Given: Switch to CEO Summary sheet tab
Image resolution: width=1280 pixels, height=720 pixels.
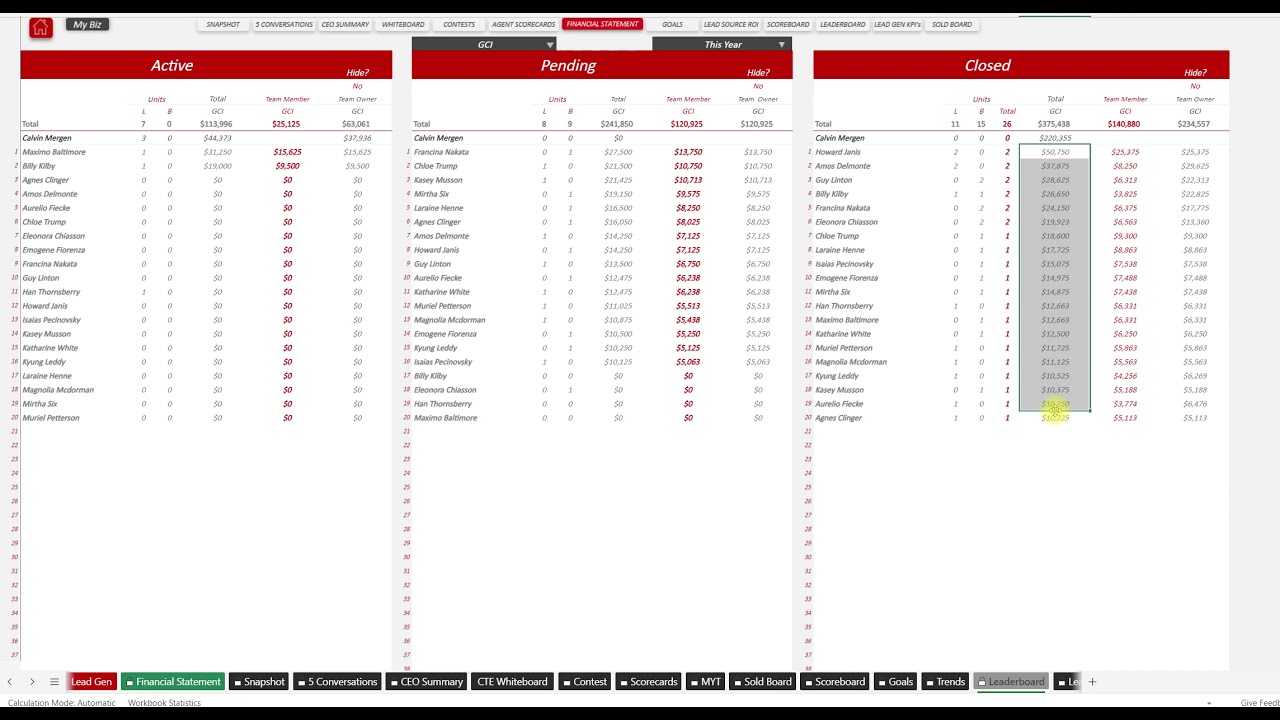Looking at the screenshot, I should tap(426, 682).
